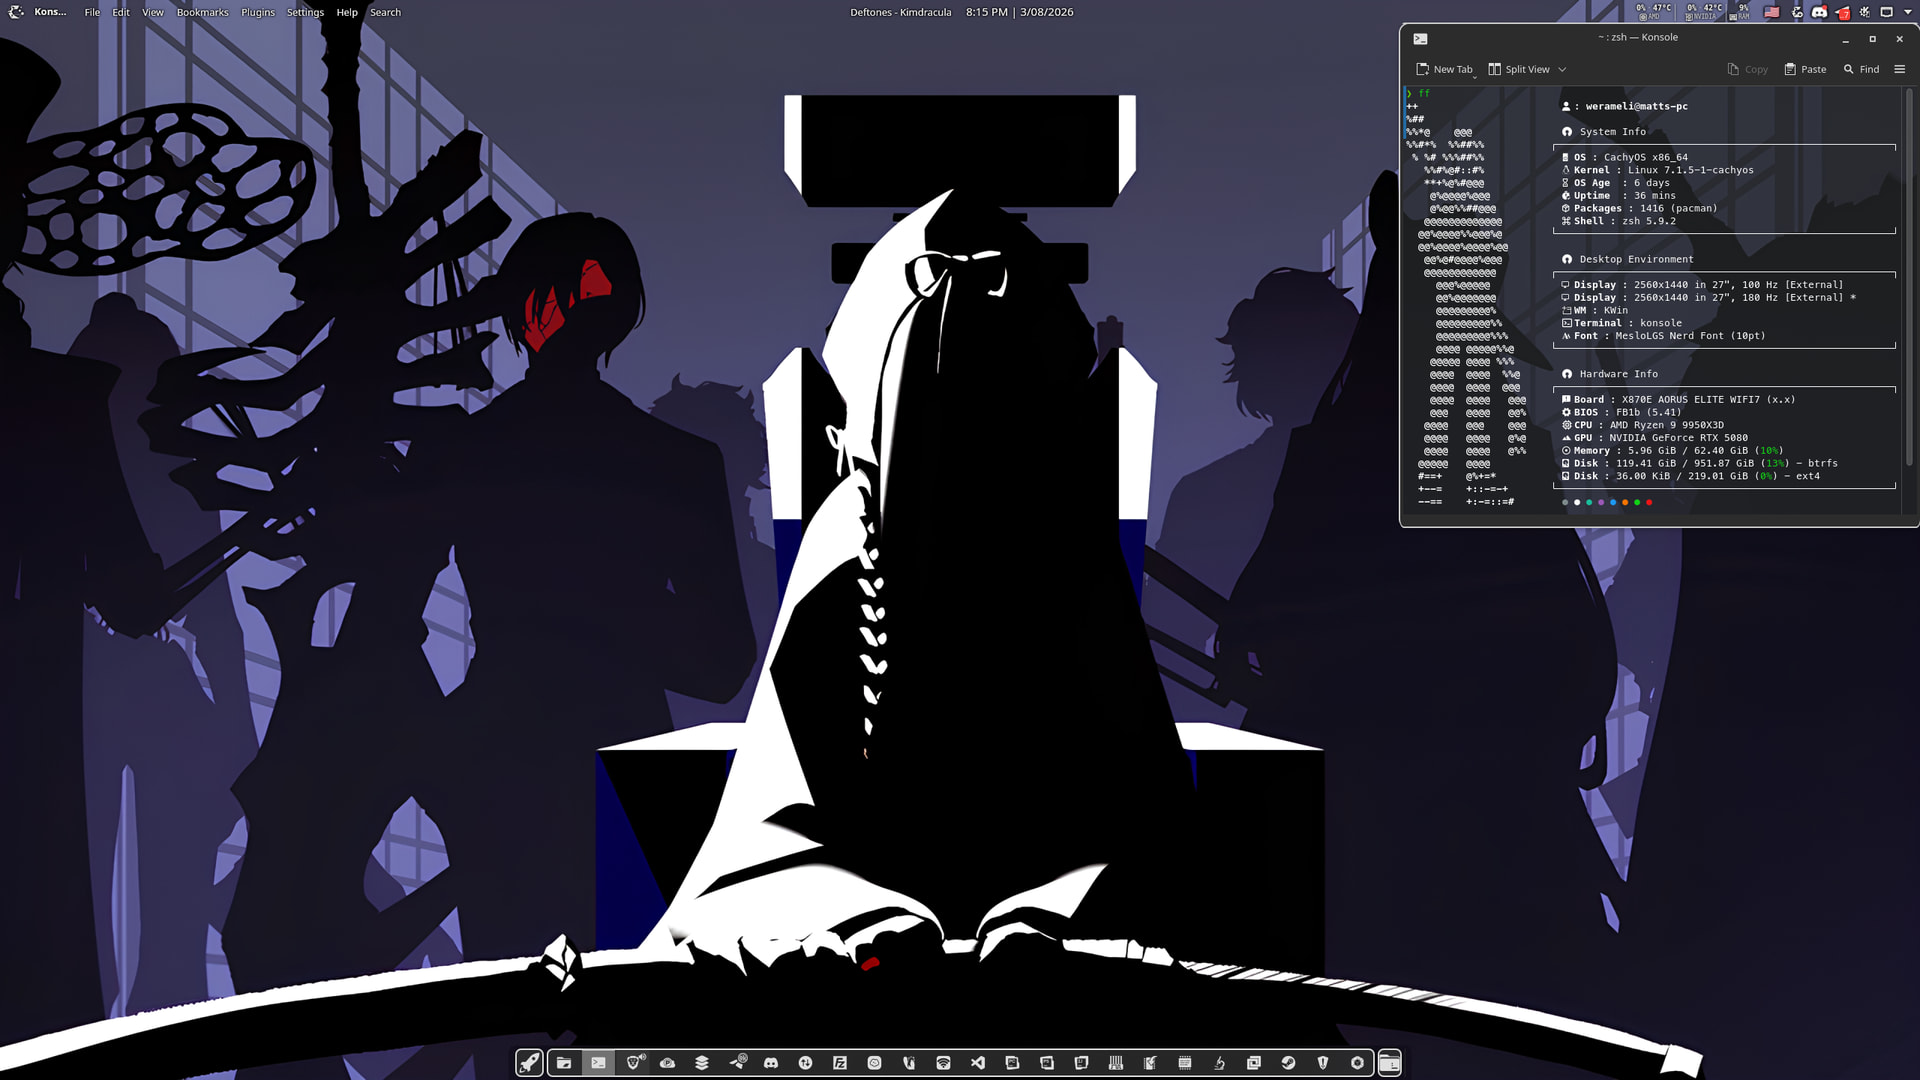Open Discord from dock

(771, 1063)
